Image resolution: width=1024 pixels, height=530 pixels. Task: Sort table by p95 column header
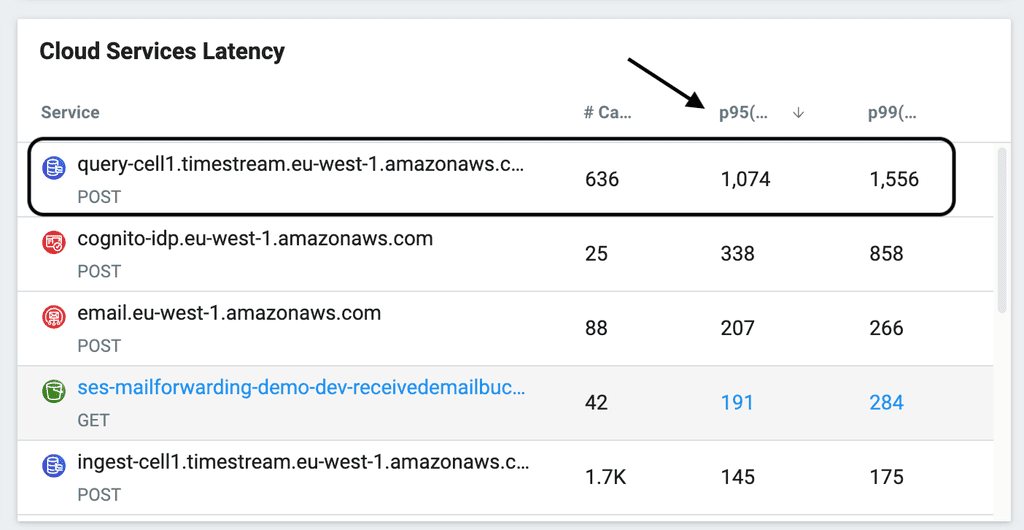click(743, 113)
